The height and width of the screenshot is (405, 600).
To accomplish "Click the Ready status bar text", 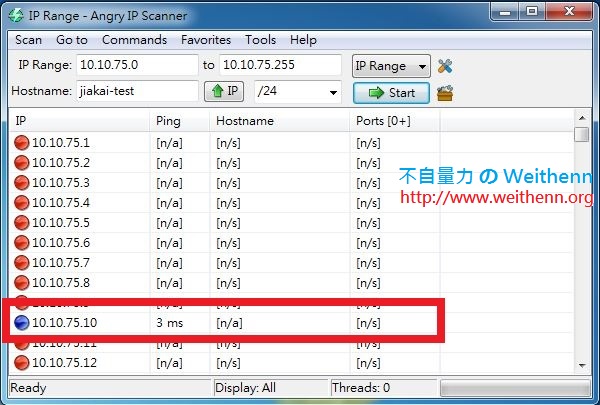I will coord(28,388).
